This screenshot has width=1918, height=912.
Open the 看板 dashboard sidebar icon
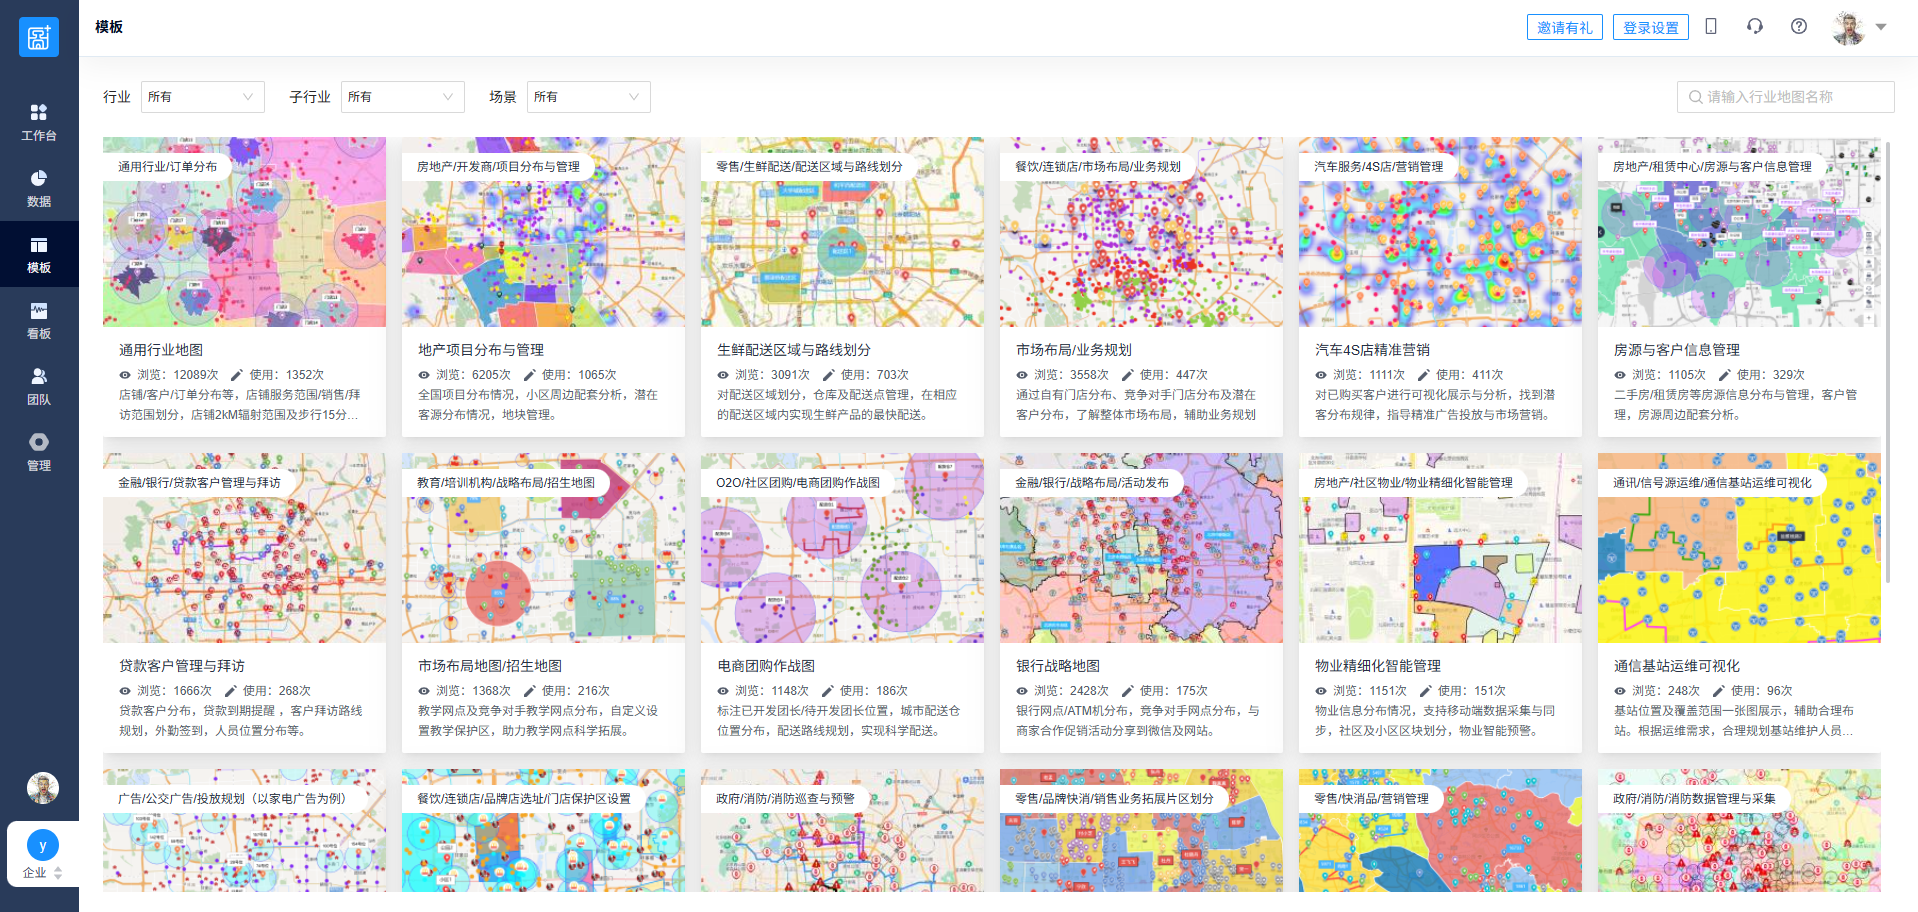click(x=39, y=320)
